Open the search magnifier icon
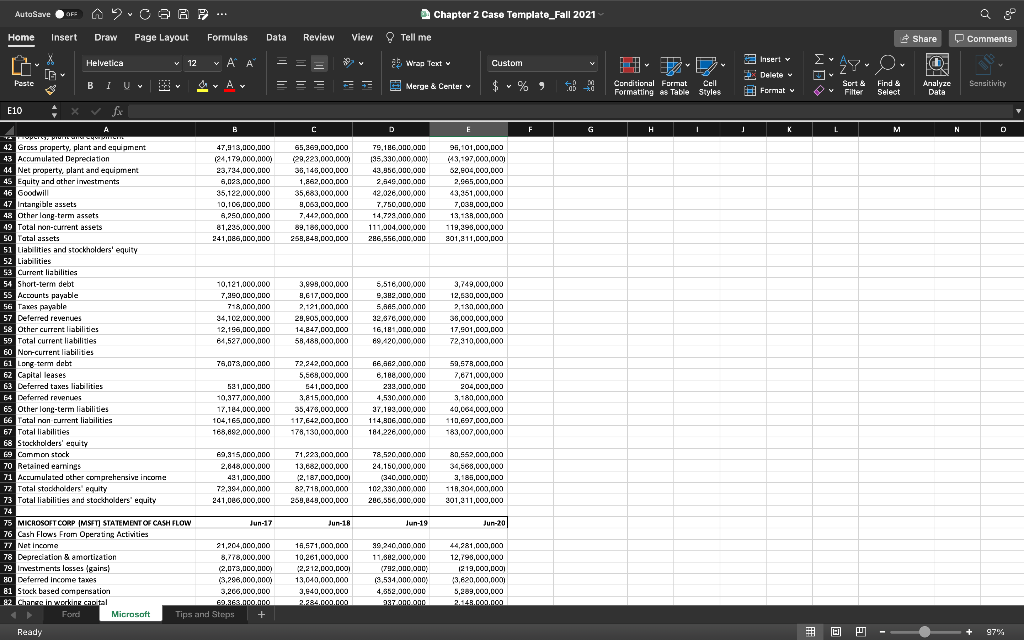 coord(985,14)
